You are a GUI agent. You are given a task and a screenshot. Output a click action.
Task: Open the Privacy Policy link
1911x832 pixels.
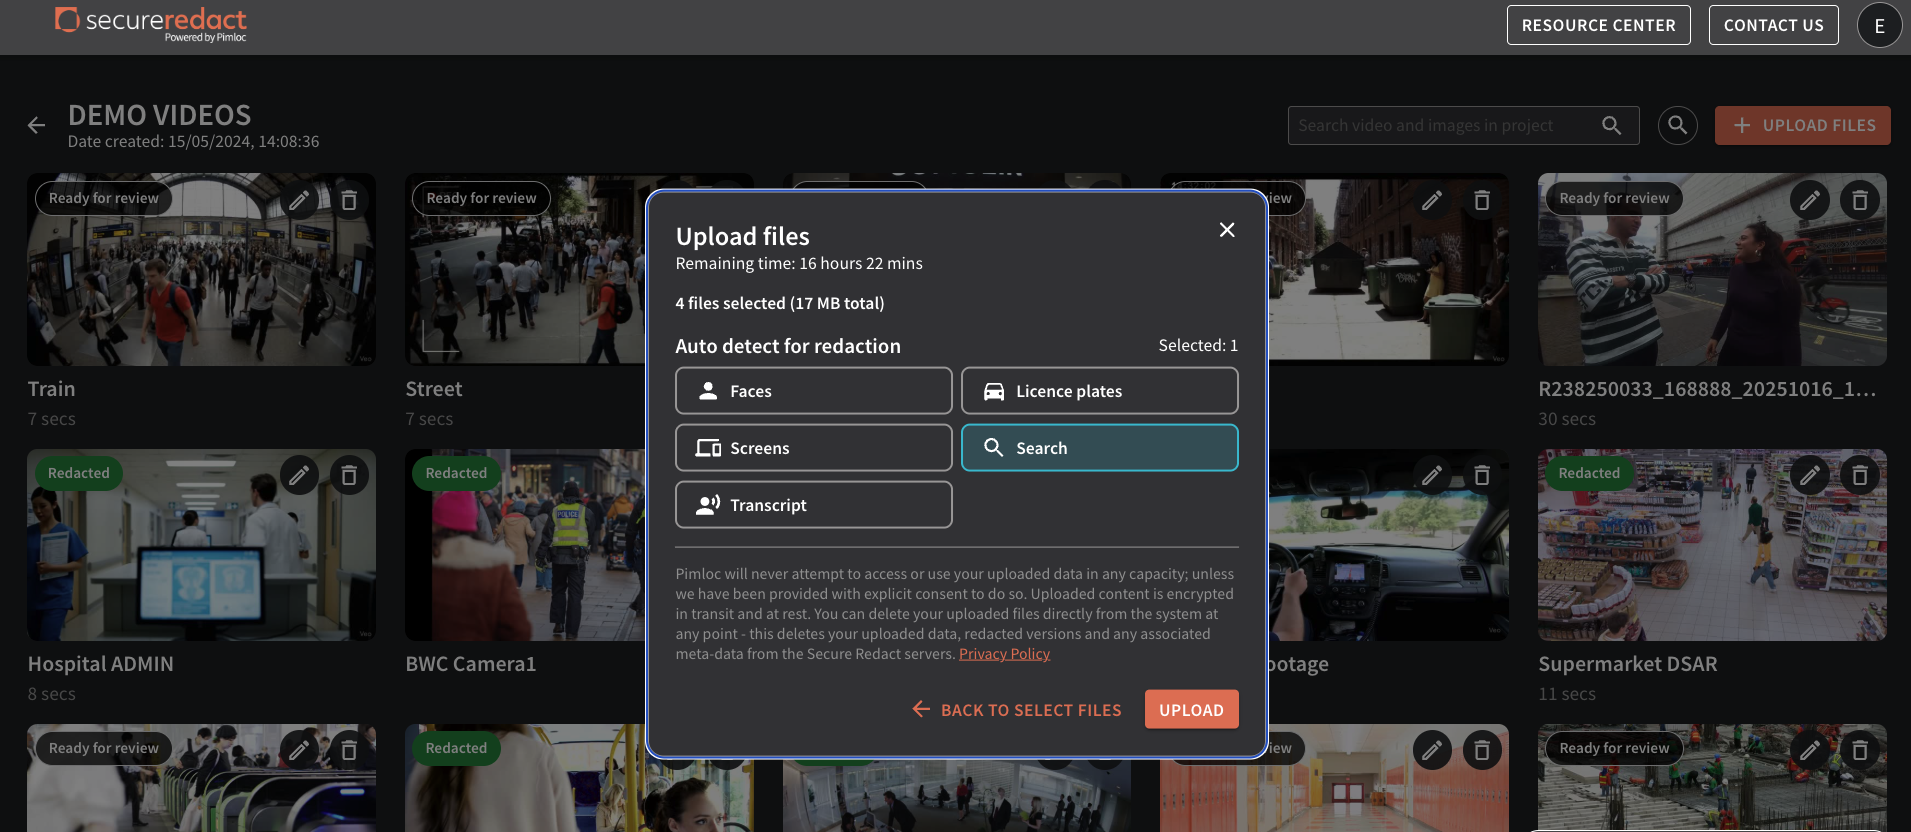click(x=1004, y=654)
